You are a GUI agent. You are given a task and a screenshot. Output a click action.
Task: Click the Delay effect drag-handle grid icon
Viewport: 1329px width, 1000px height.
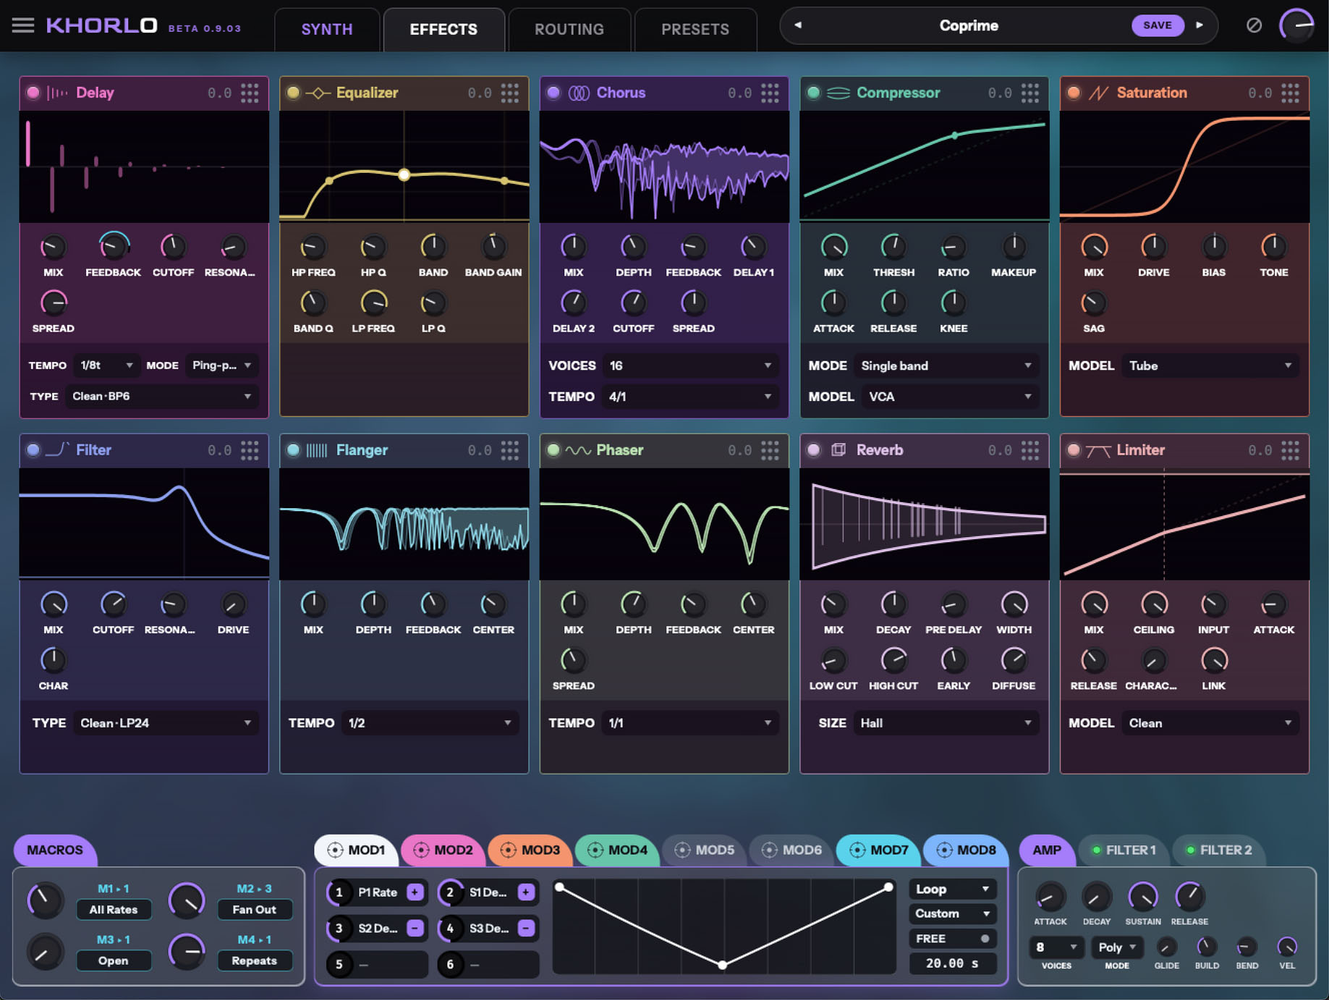tap(250, 93)
